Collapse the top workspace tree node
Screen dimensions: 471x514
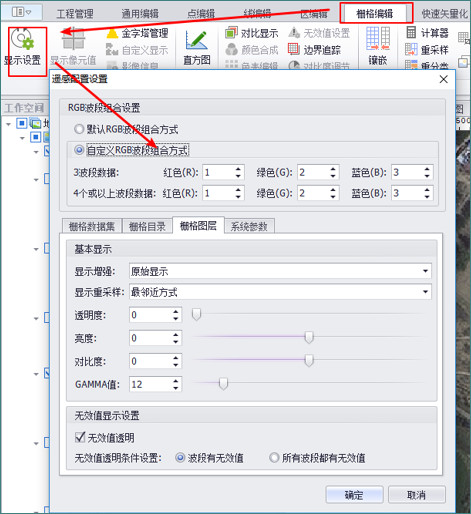pos(8,124)
